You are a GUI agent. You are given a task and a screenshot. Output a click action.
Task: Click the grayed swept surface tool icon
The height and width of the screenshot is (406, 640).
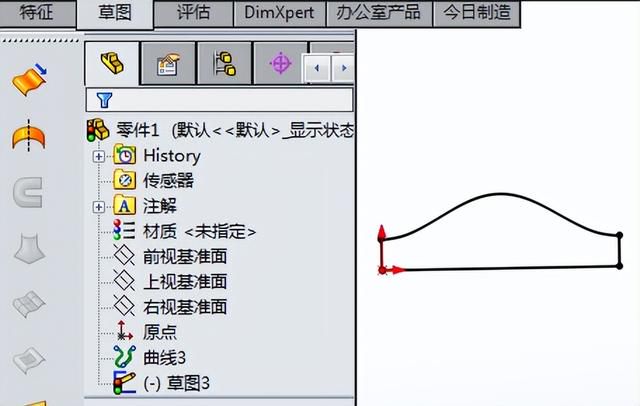[x=28, y=192]
